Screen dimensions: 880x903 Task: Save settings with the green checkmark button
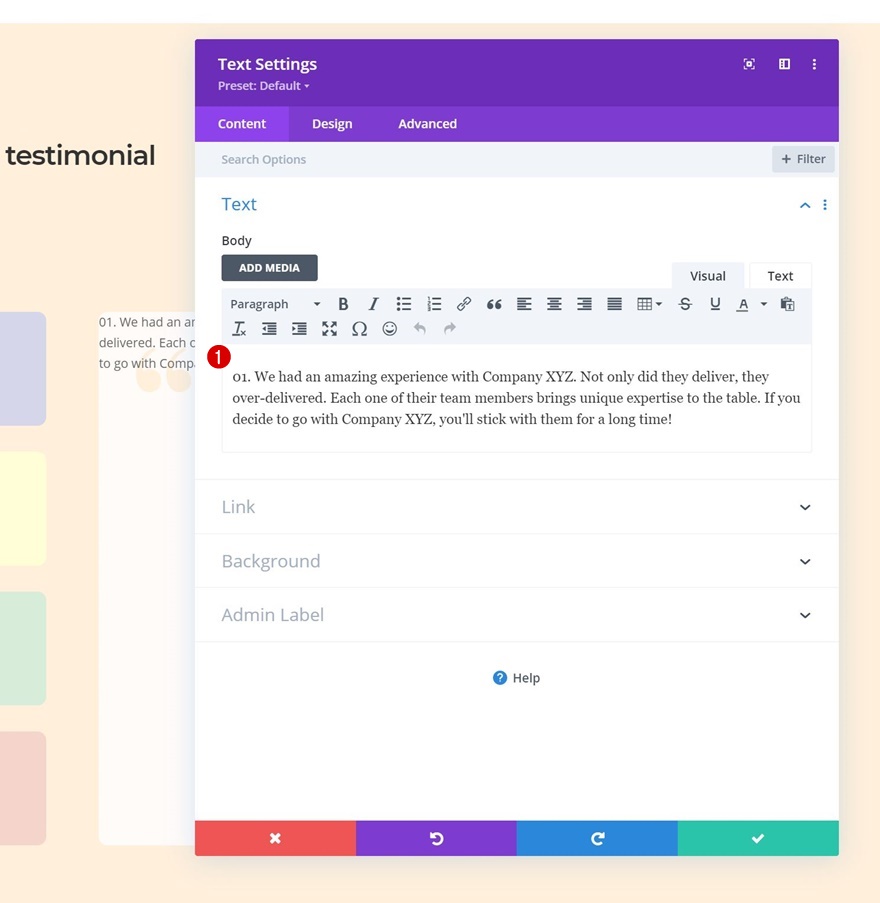click(758, 838)
